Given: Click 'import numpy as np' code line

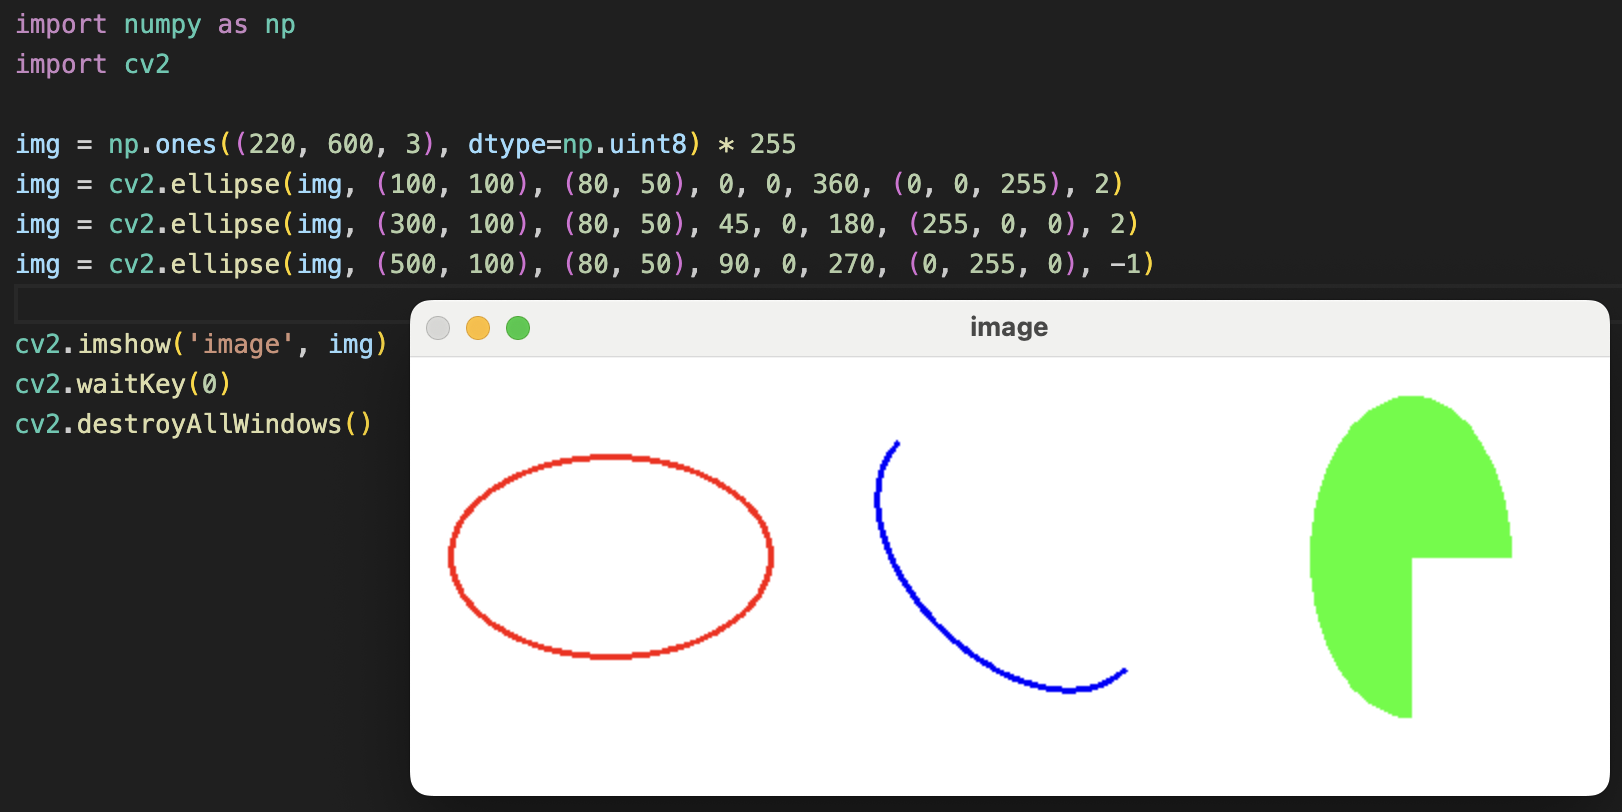Looking at the screenshot, I should tap(155, 25).
